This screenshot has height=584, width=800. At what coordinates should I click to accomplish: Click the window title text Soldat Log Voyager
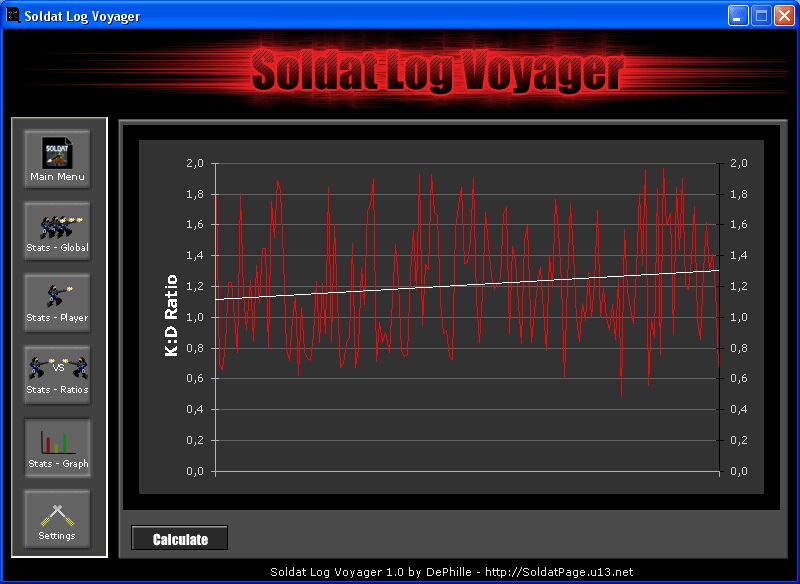pos(82,16)
